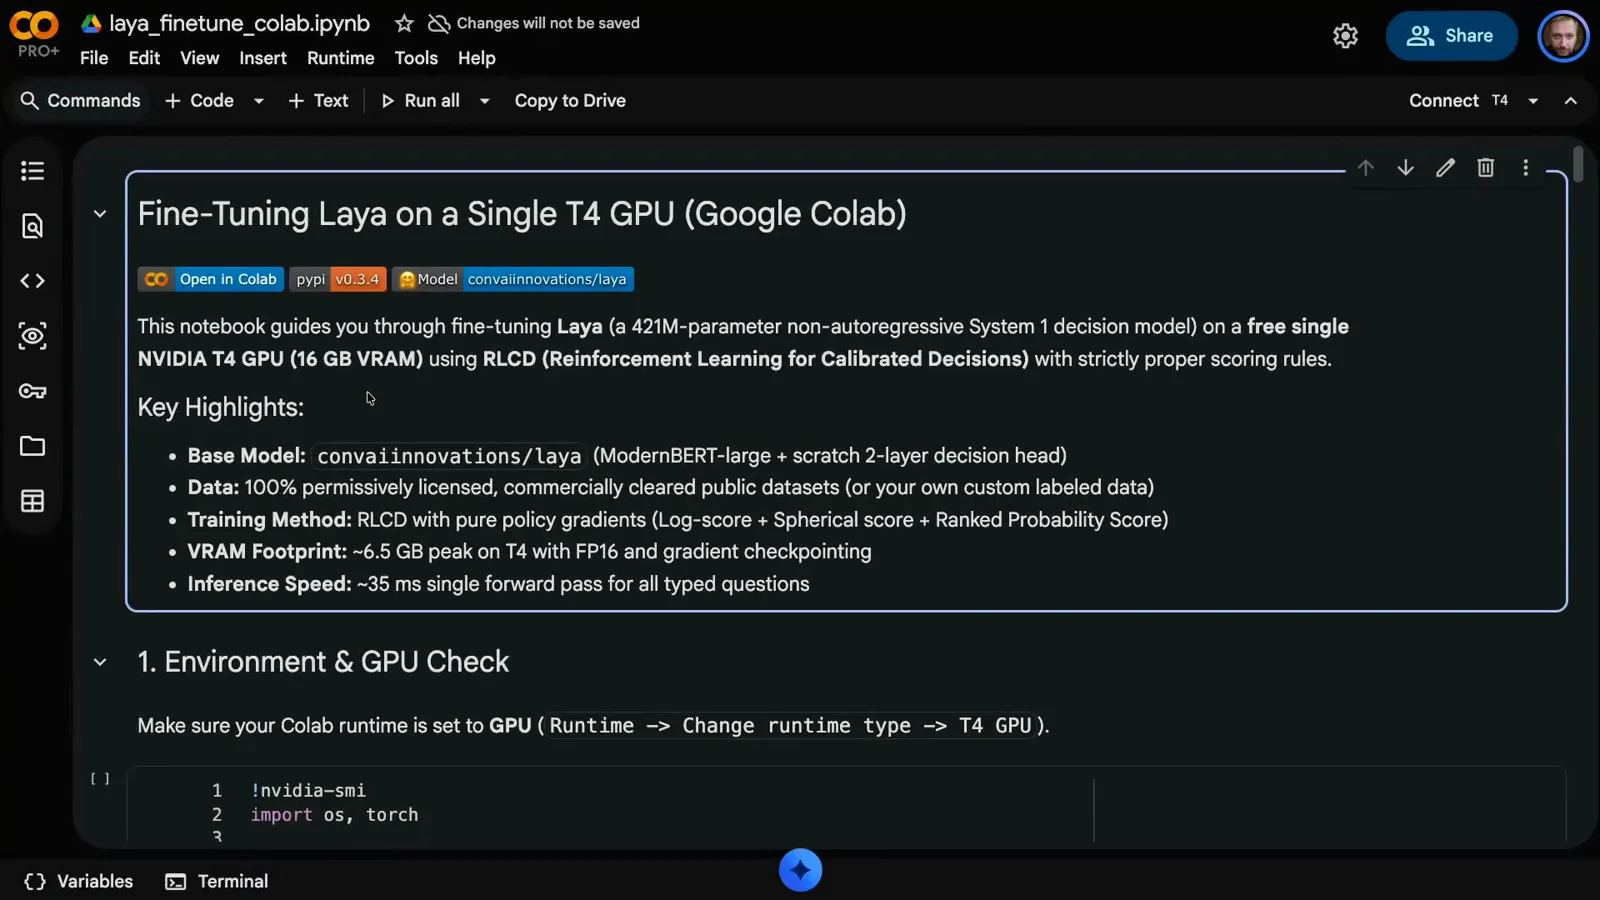
Task: Open the Connect options dropdown arrow
Action: click(x=1533, y=101)
